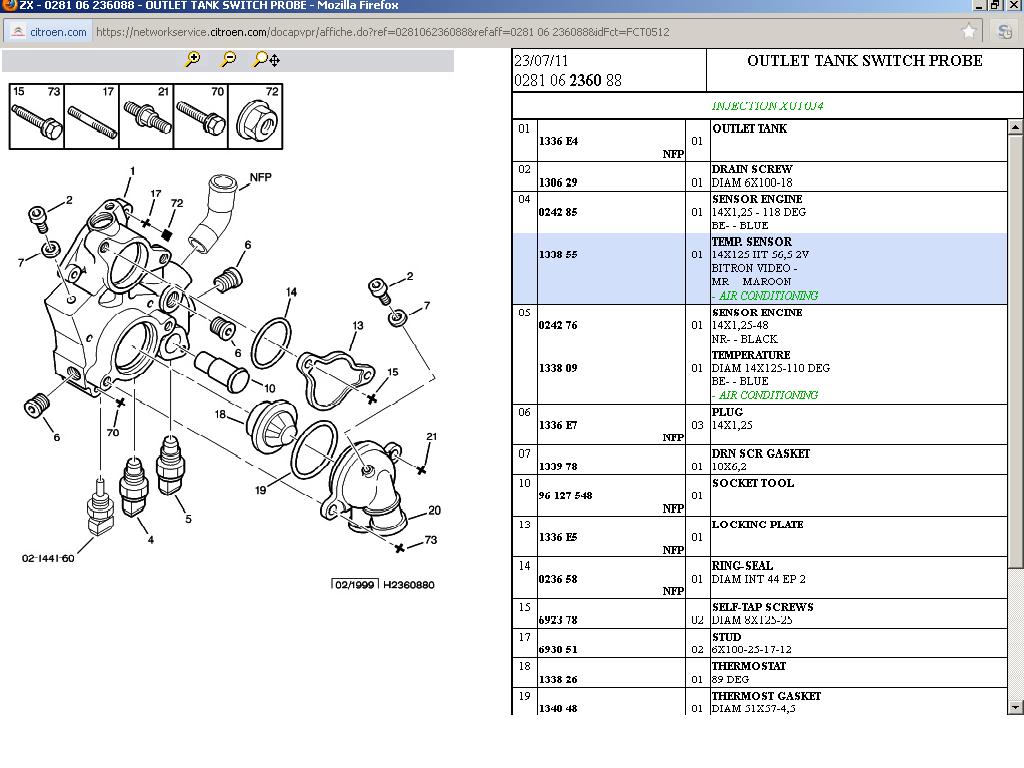
Task: Click the SELF-TAP SCREWS description
Action: tap(763, 607)
